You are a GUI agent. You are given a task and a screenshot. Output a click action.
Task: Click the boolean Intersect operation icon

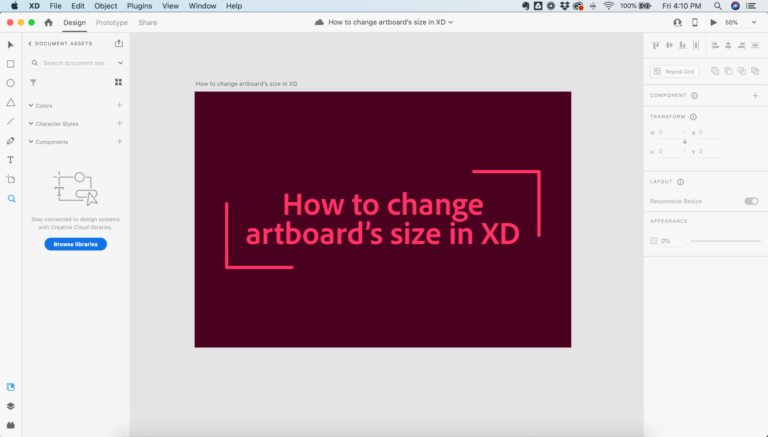(742, 71)
